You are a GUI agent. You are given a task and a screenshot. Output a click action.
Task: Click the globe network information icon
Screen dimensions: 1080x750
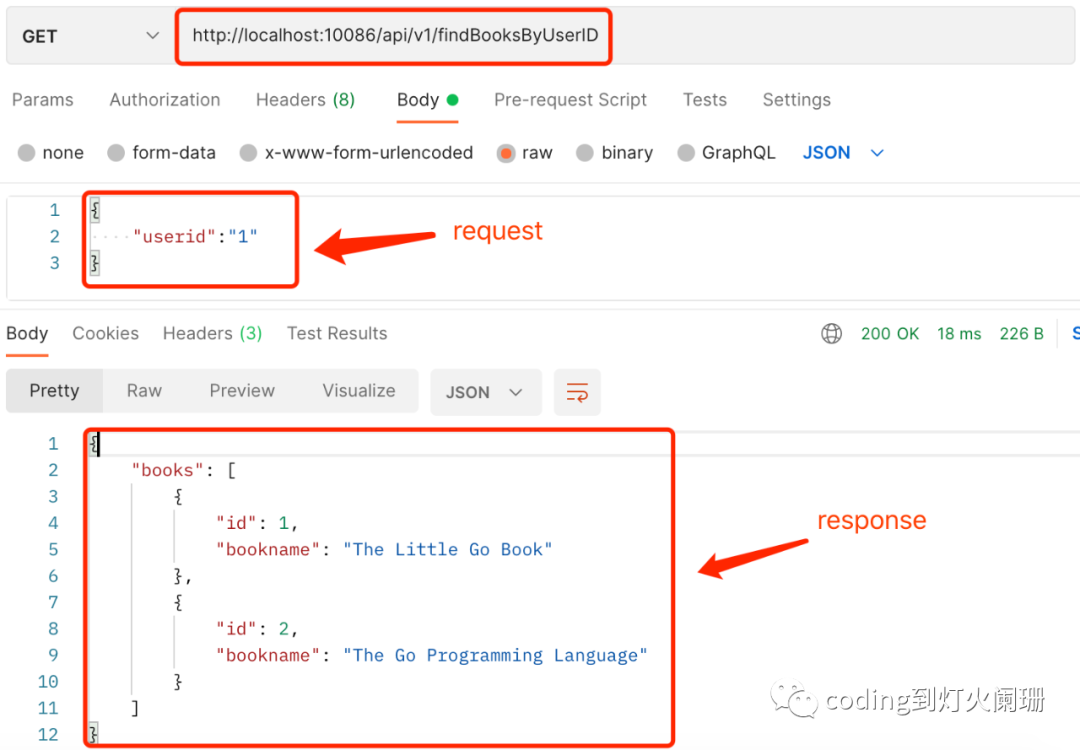(831, 333)
